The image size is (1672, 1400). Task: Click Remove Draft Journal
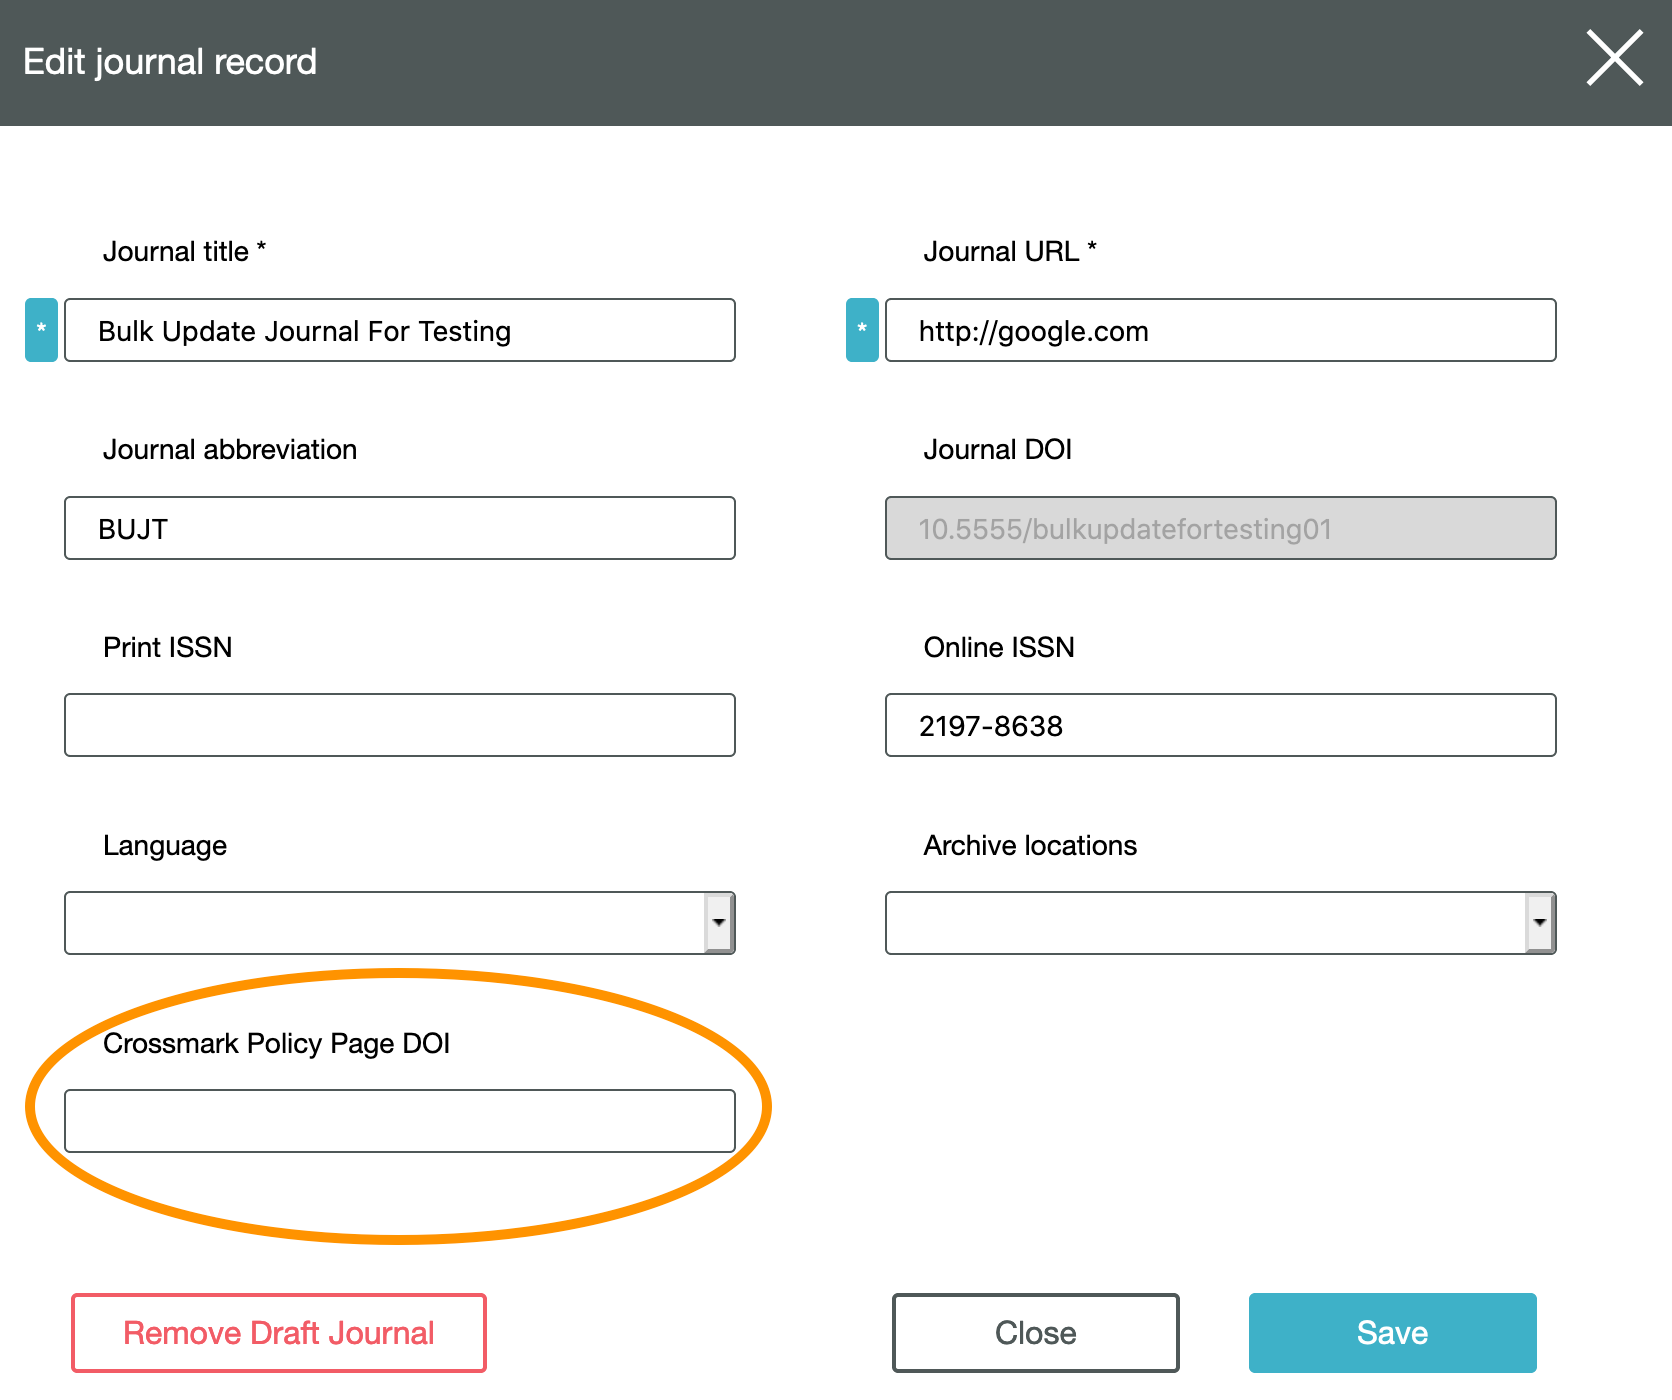tap(279, 1333)
